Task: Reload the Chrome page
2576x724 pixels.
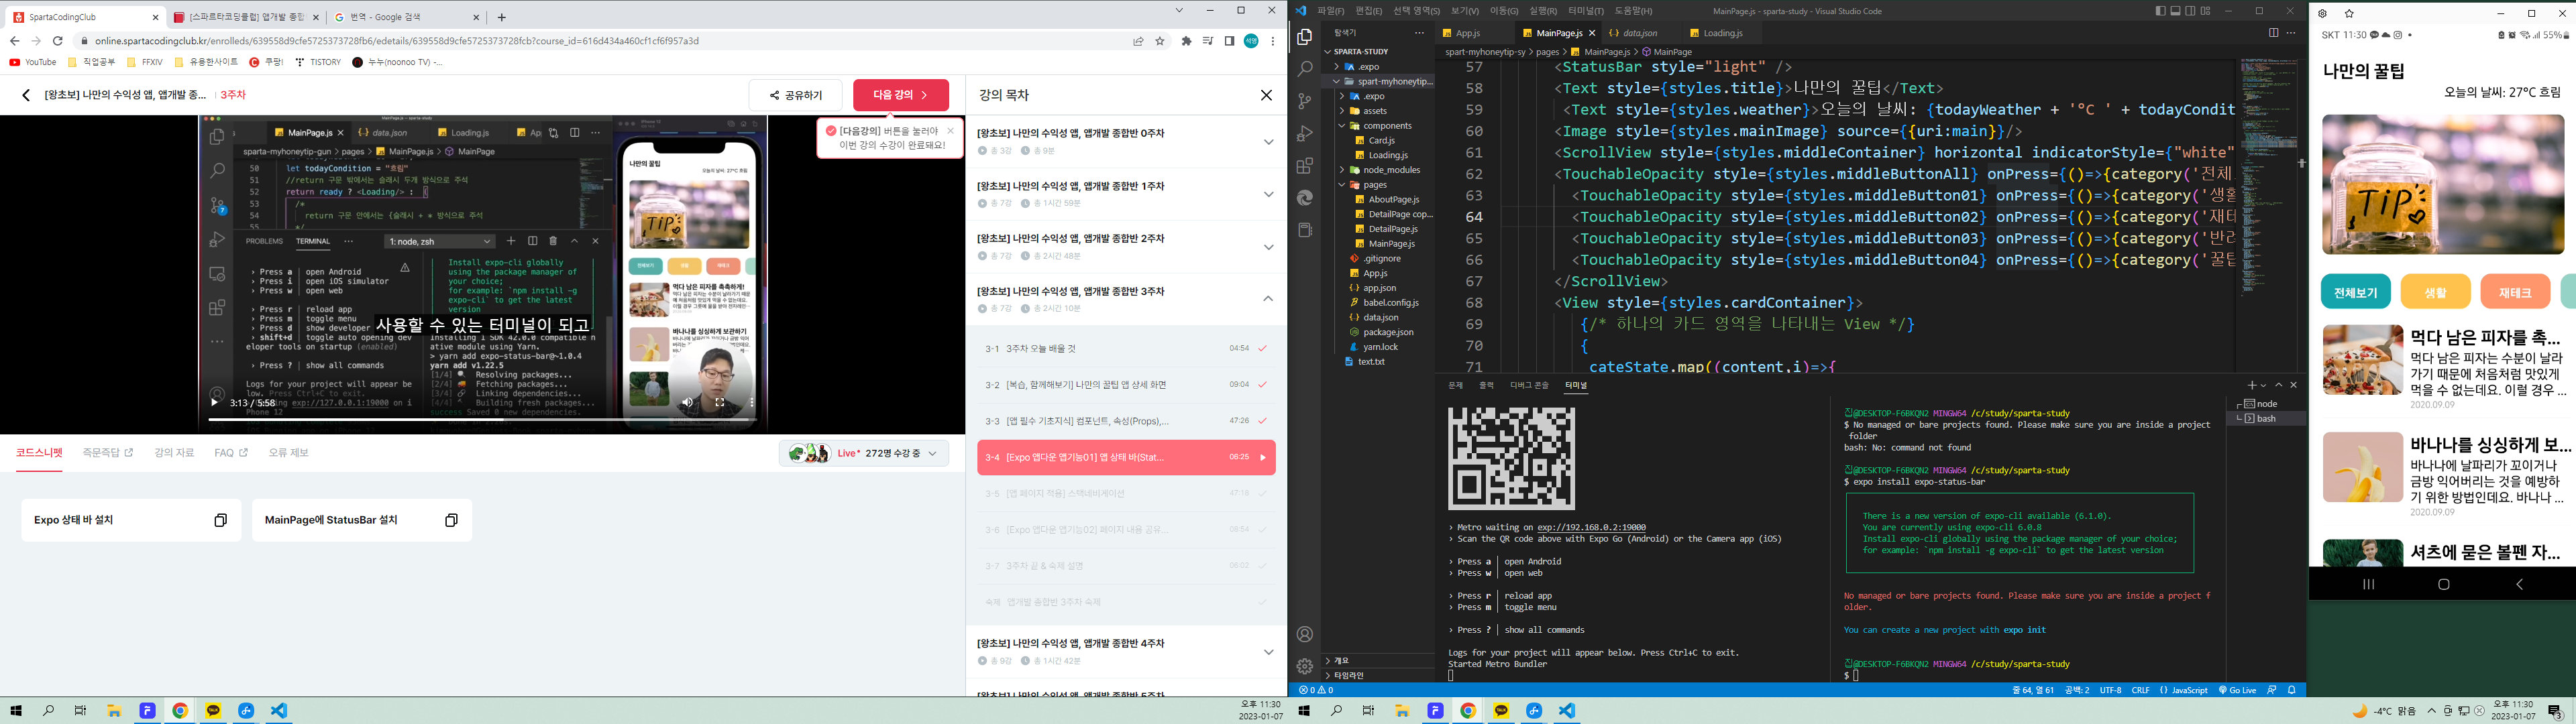Action: coord(58,41)
